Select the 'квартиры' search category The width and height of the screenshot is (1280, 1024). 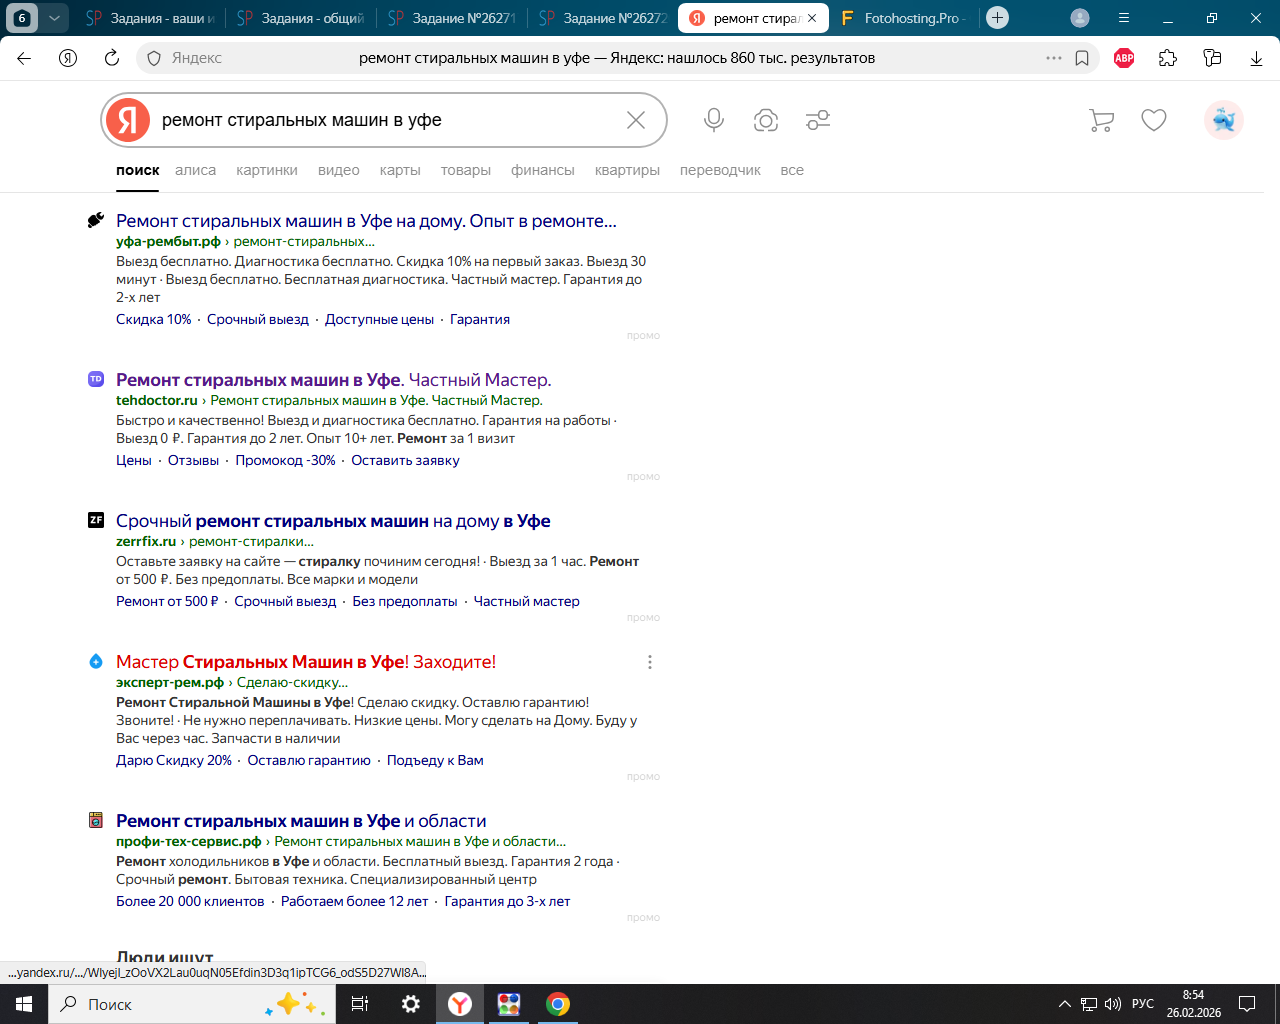627,170
